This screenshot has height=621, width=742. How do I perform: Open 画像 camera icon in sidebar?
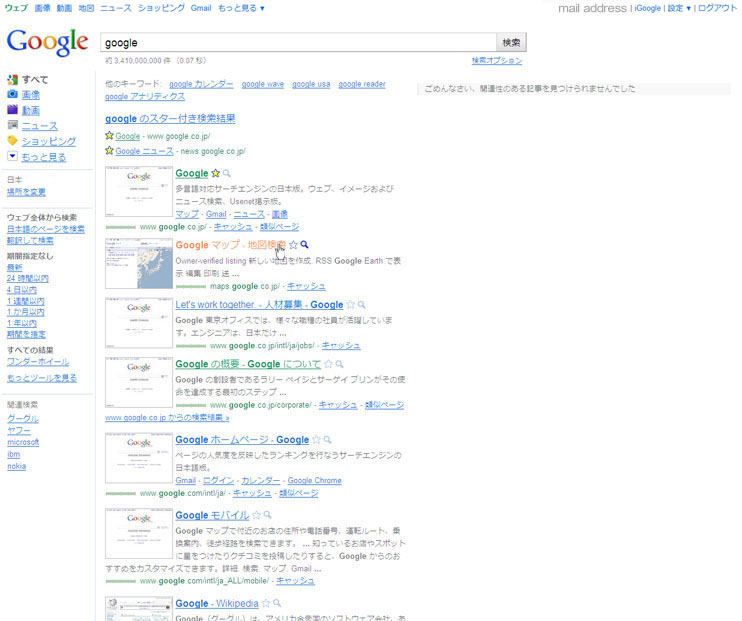(x=12, y=94)
